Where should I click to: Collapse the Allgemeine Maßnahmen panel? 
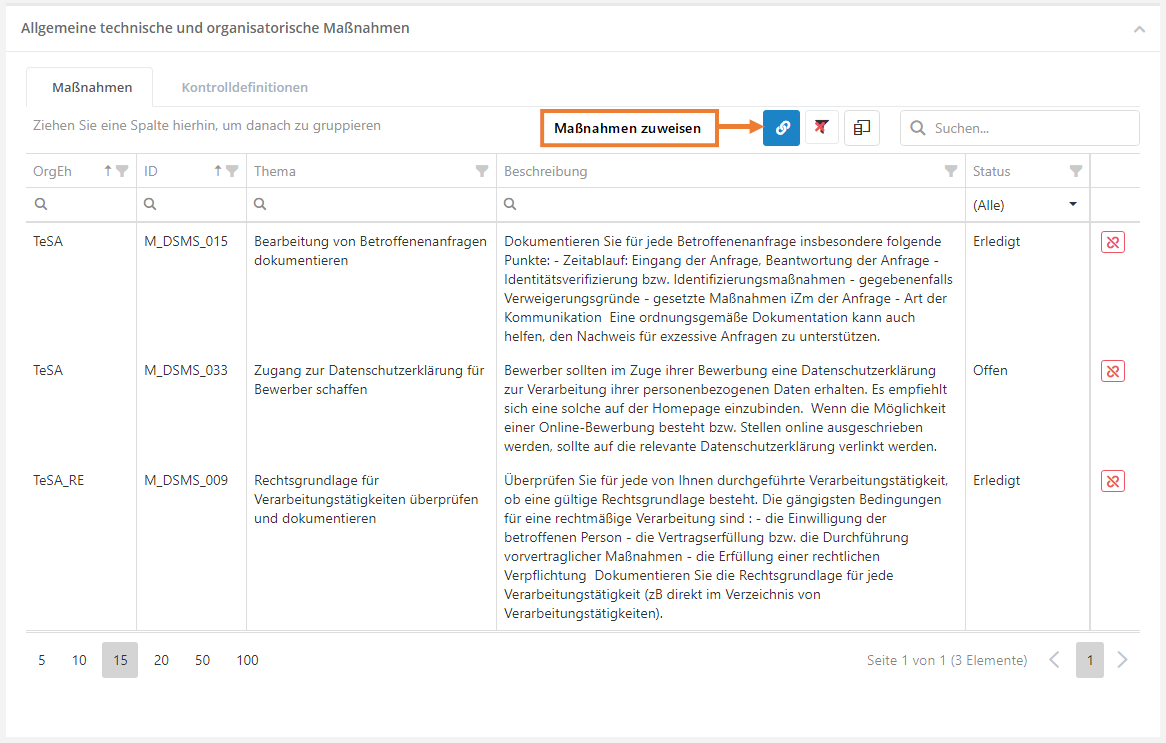tap(1139, 30)
